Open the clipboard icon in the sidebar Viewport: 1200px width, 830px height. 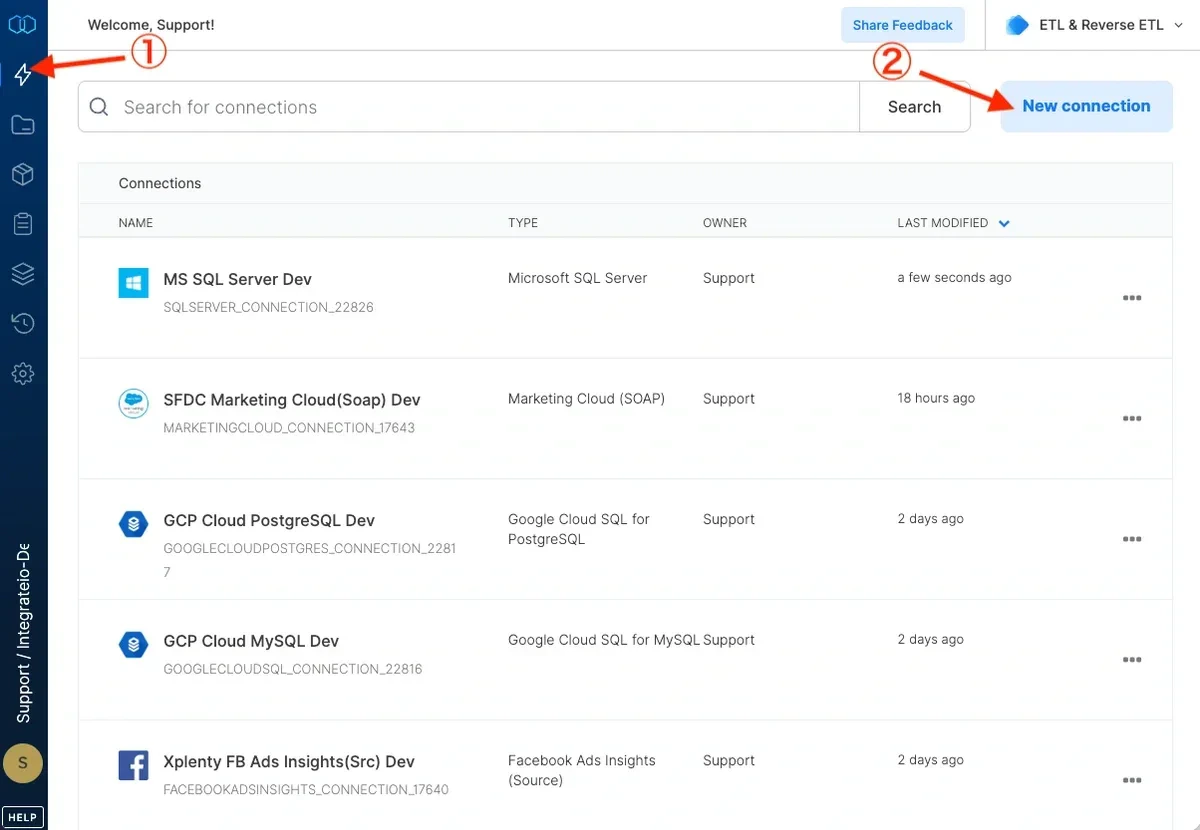pyautogui.click(x=23, y=223)
